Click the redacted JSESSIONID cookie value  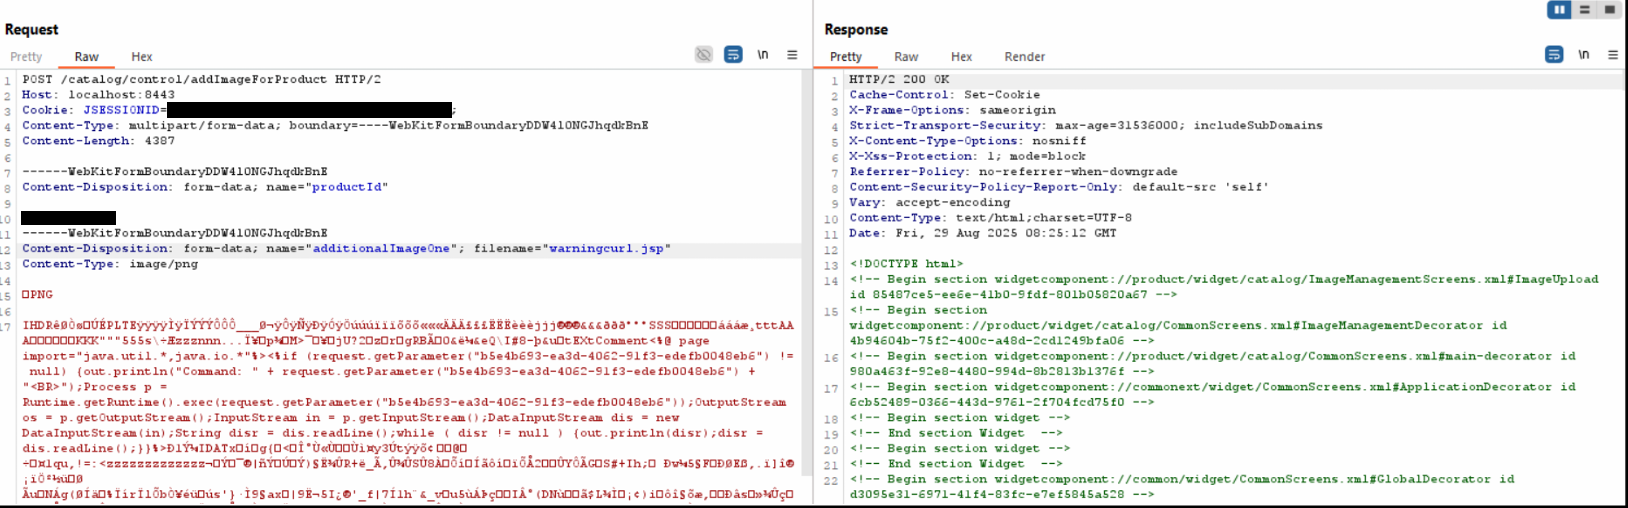(x=309, y=110)
